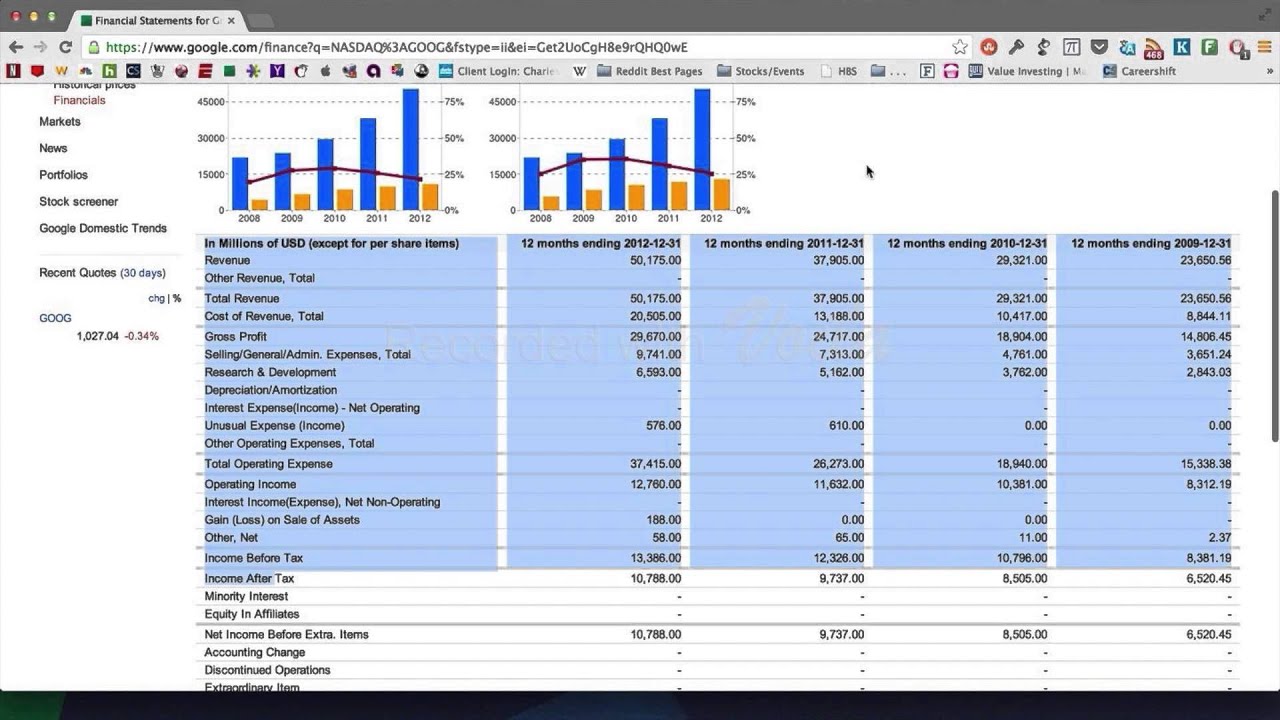Open Markets in the left sidebar
The image size is (1280, 720).
(x=60, y=121)
